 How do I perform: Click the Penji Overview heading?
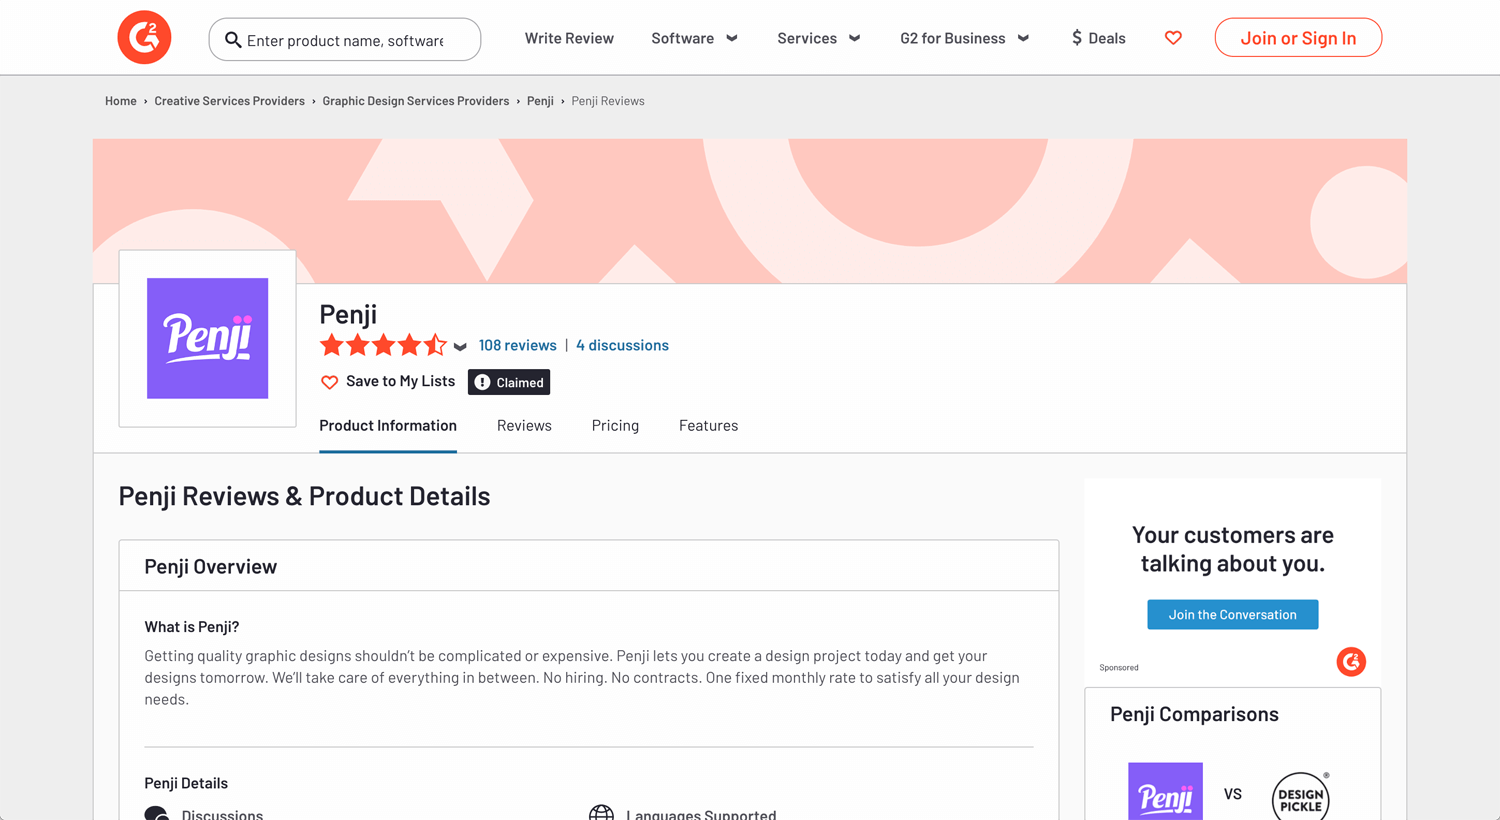point(210,567)
